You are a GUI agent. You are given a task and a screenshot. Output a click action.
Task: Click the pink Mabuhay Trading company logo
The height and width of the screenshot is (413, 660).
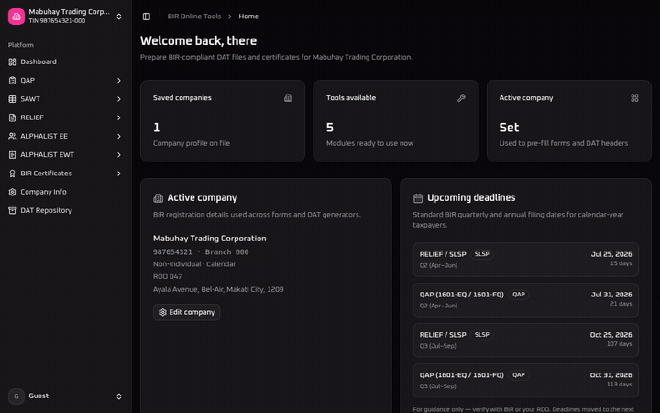pos(16,16)
